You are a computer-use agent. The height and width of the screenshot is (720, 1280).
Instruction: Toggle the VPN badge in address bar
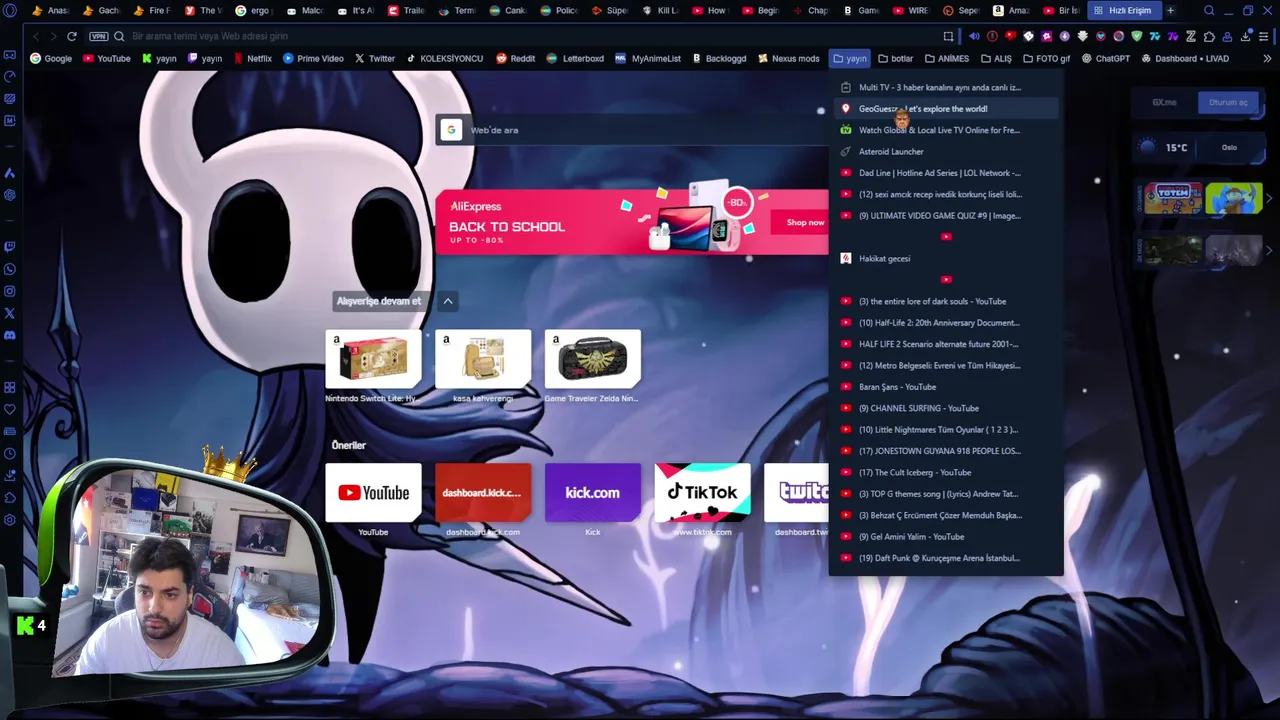(98, 36)
